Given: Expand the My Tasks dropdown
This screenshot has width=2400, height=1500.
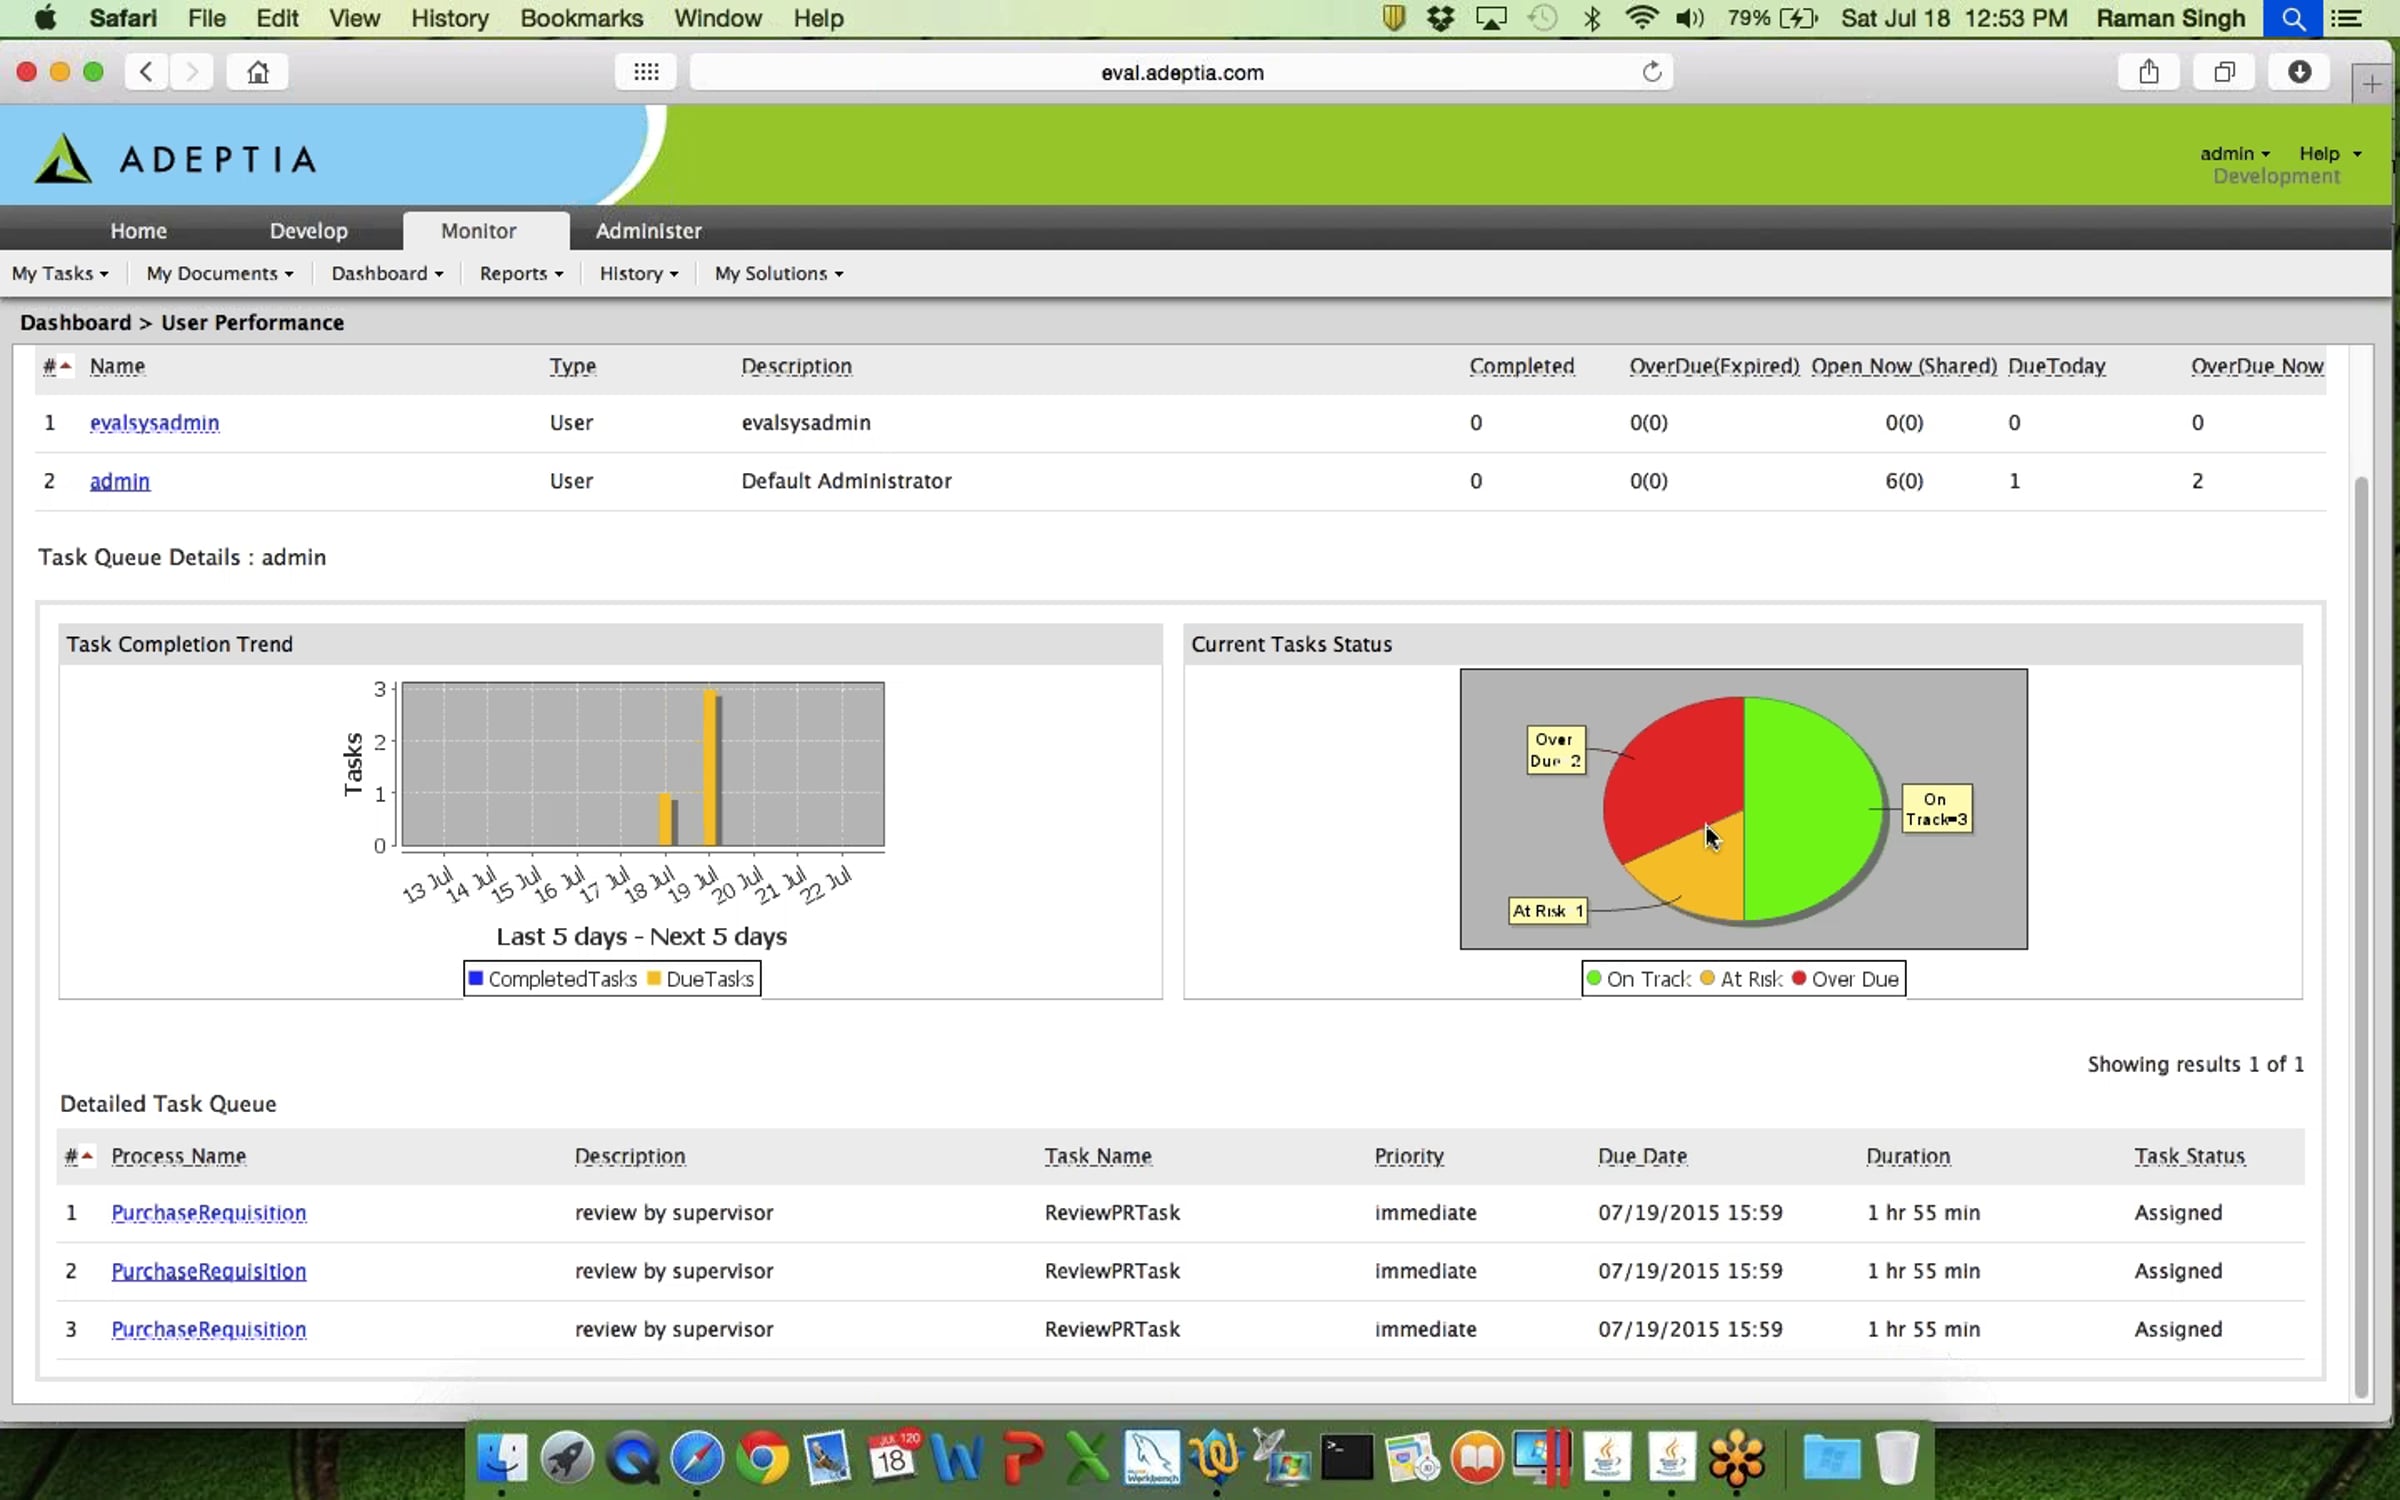Looking at the screenshot, I should point(60,273).
